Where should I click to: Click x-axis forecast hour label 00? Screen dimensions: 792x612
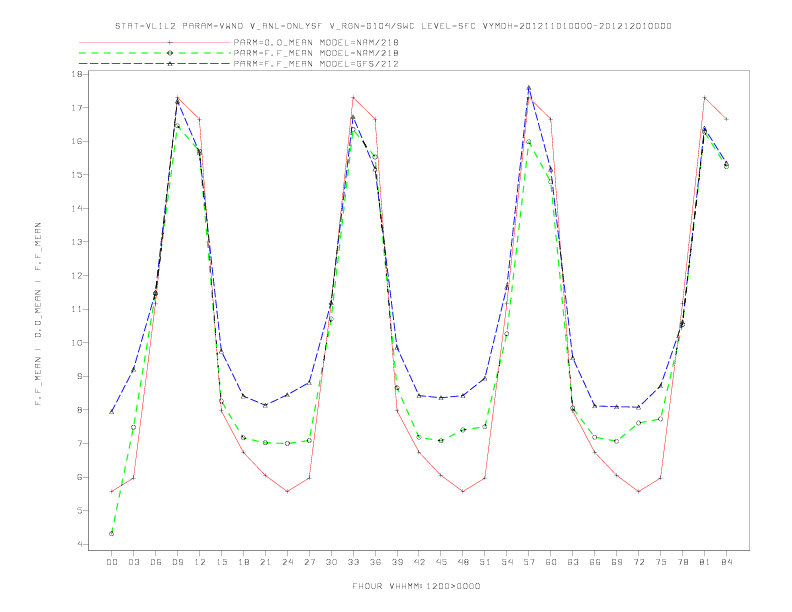112,562
